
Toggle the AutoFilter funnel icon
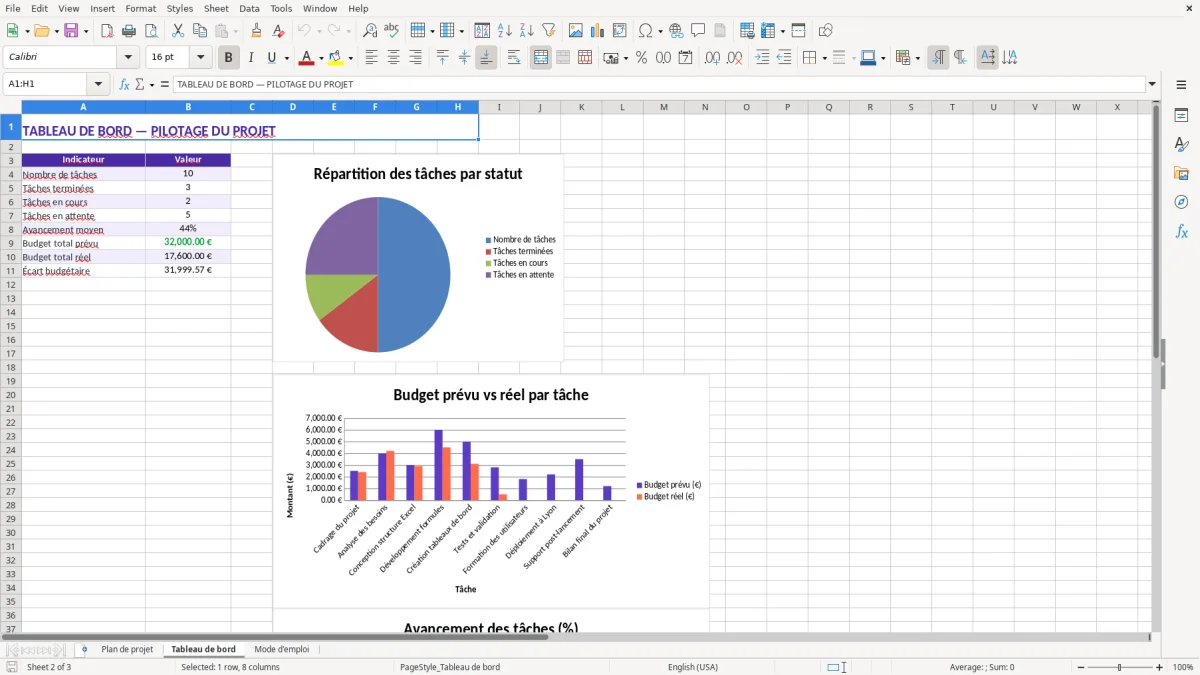(549, 31)
